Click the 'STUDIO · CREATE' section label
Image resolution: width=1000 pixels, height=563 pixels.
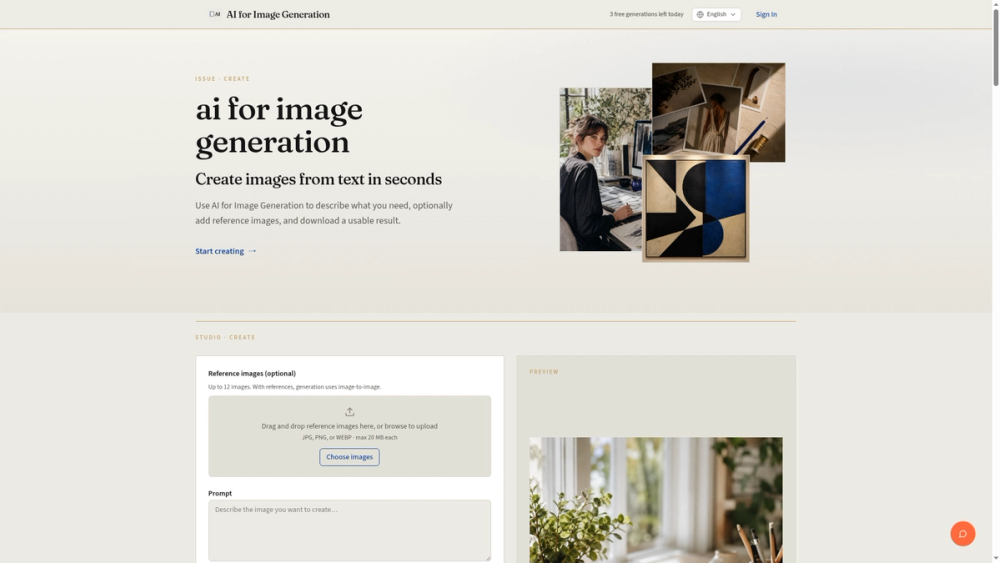[x=225, y=337]
